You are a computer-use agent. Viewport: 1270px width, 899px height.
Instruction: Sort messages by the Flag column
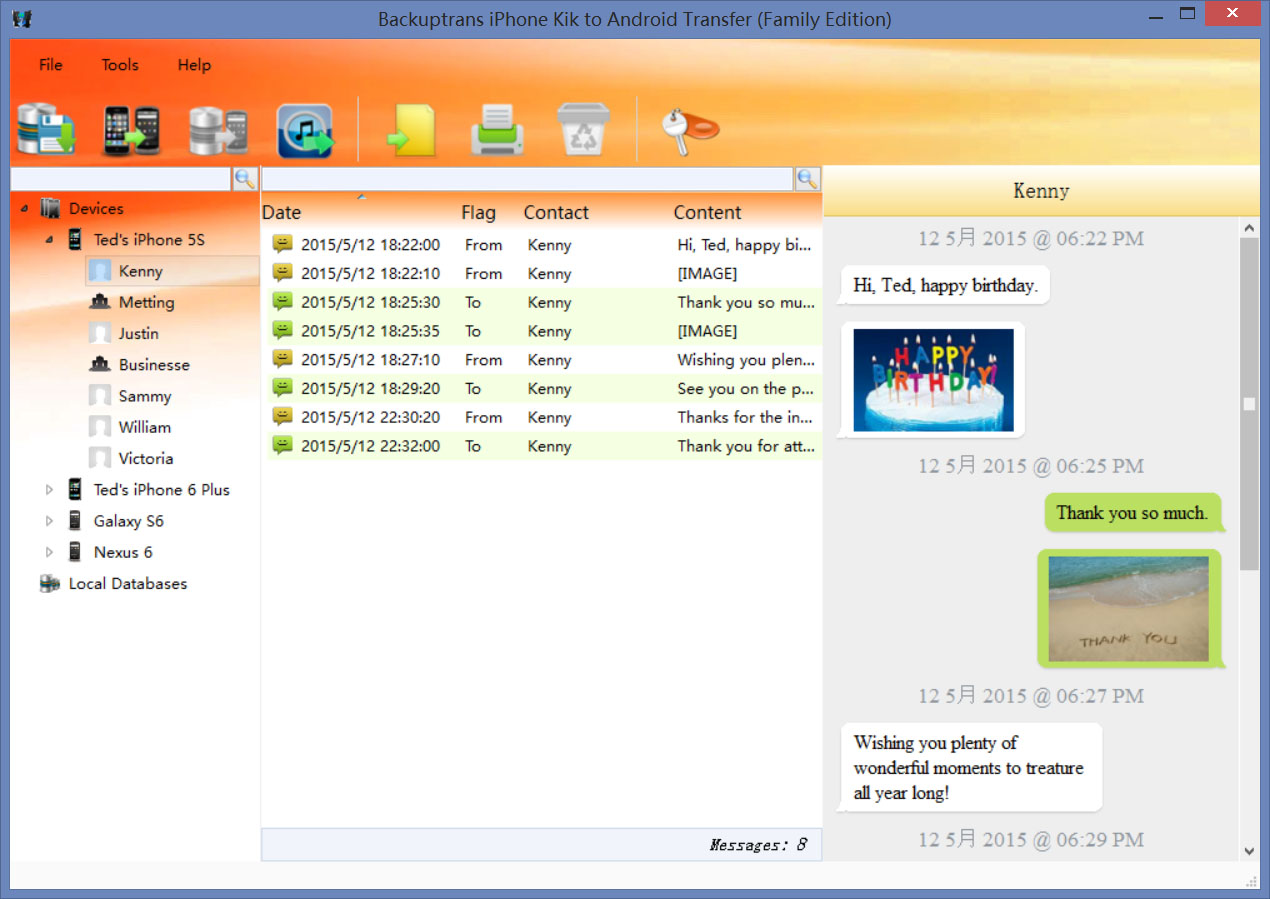coord(478,212)
